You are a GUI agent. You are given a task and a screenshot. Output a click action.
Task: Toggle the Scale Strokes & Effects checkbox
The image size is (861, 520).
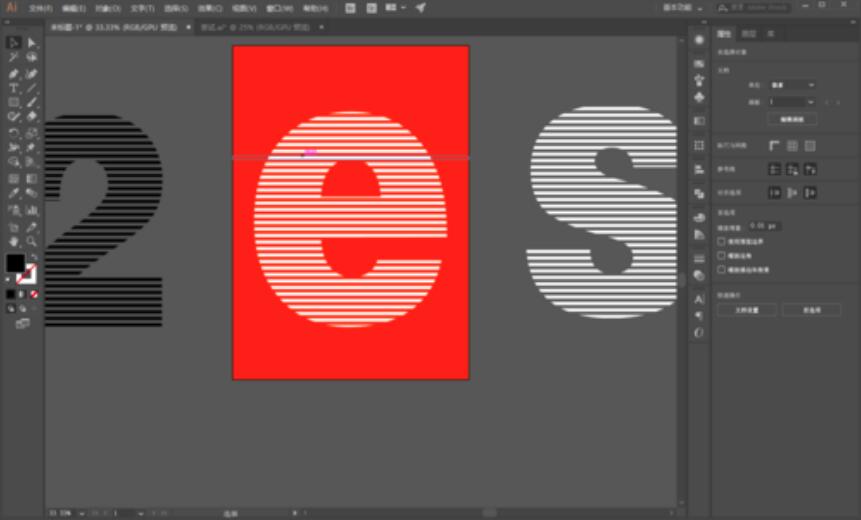[722, 270]
